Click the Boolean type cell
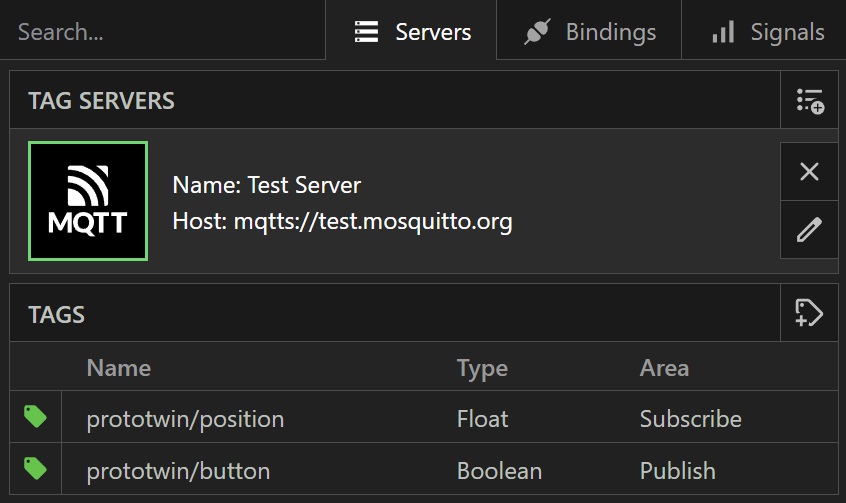Viewport: 846px width, 503px height. (499, 471)
